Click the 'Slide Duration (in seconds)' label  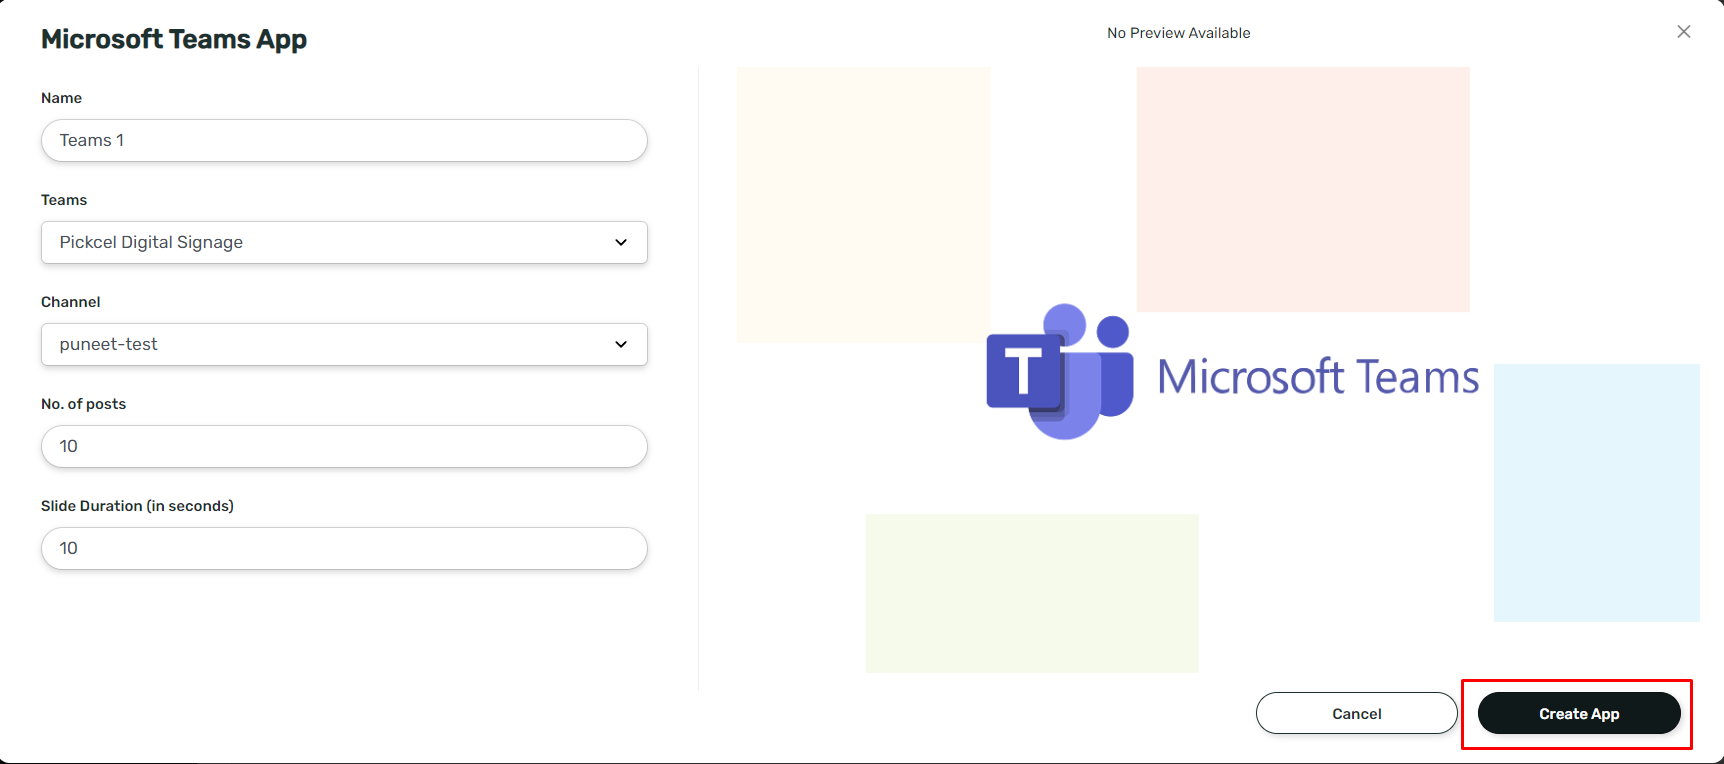pos(137,506)
